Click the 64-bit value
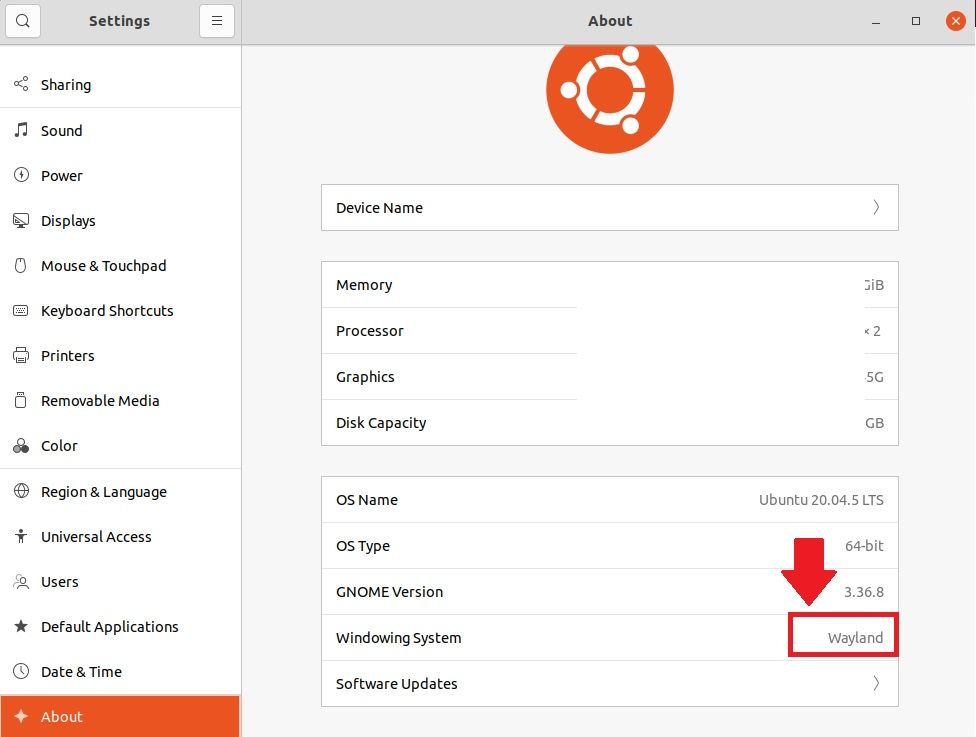The image size is (976, 737). (864, 546)
